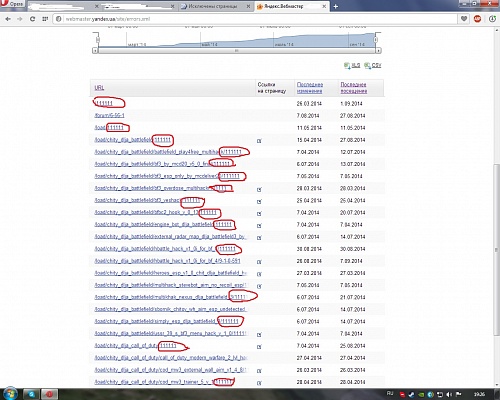Image resolution: width=500 pixels, height=400 pixels.
Task: Click the chart's horizontal scrollbar thumb
Action: click(x=237, y=51)
